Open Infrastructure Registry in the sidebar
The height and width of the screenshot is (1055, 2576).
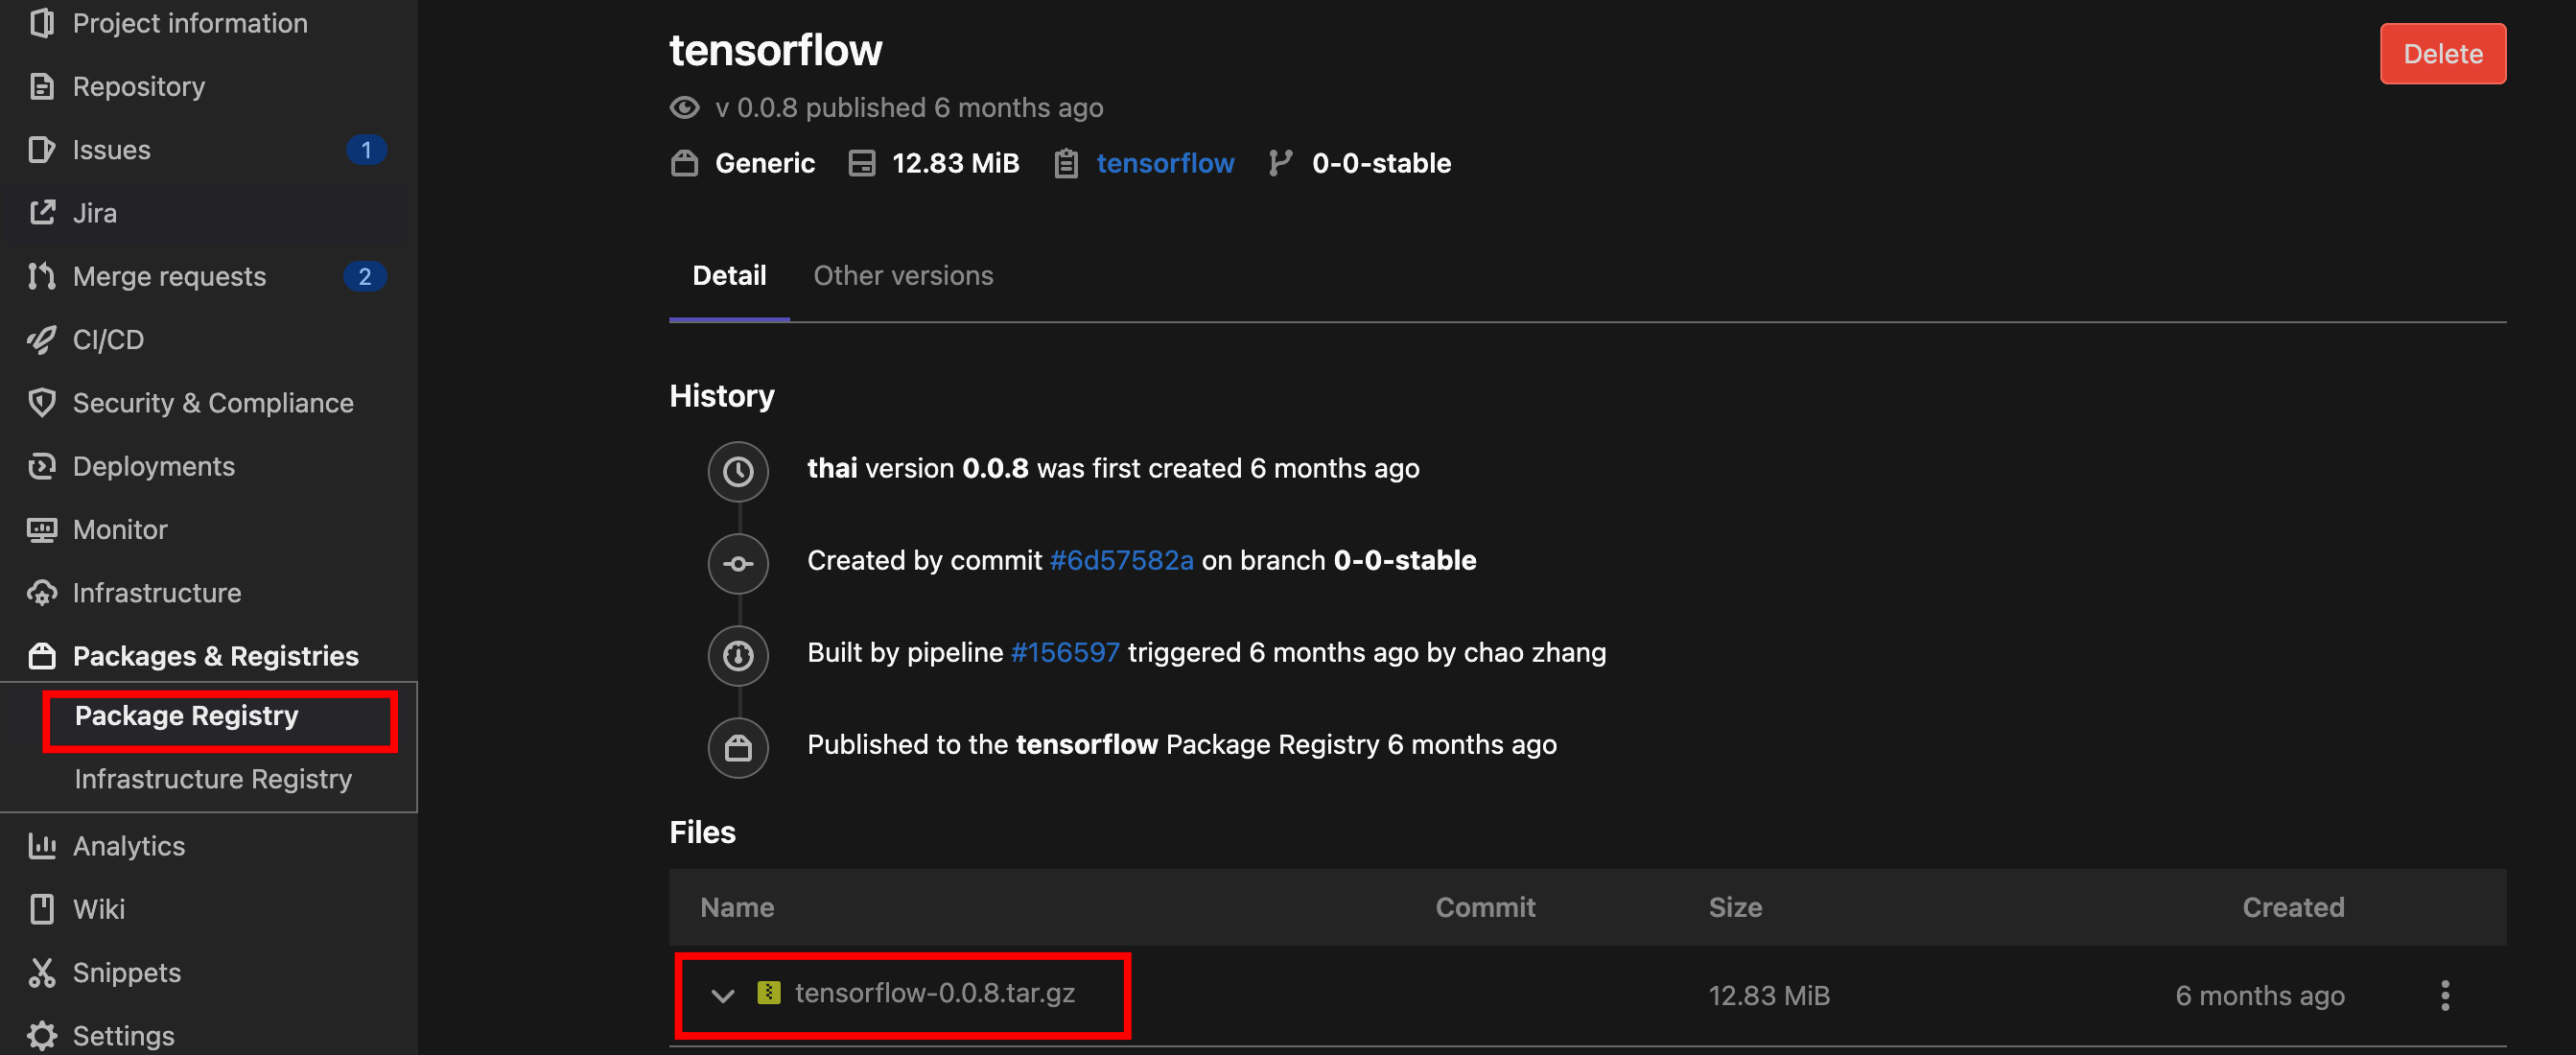click(x=213, y=779)
